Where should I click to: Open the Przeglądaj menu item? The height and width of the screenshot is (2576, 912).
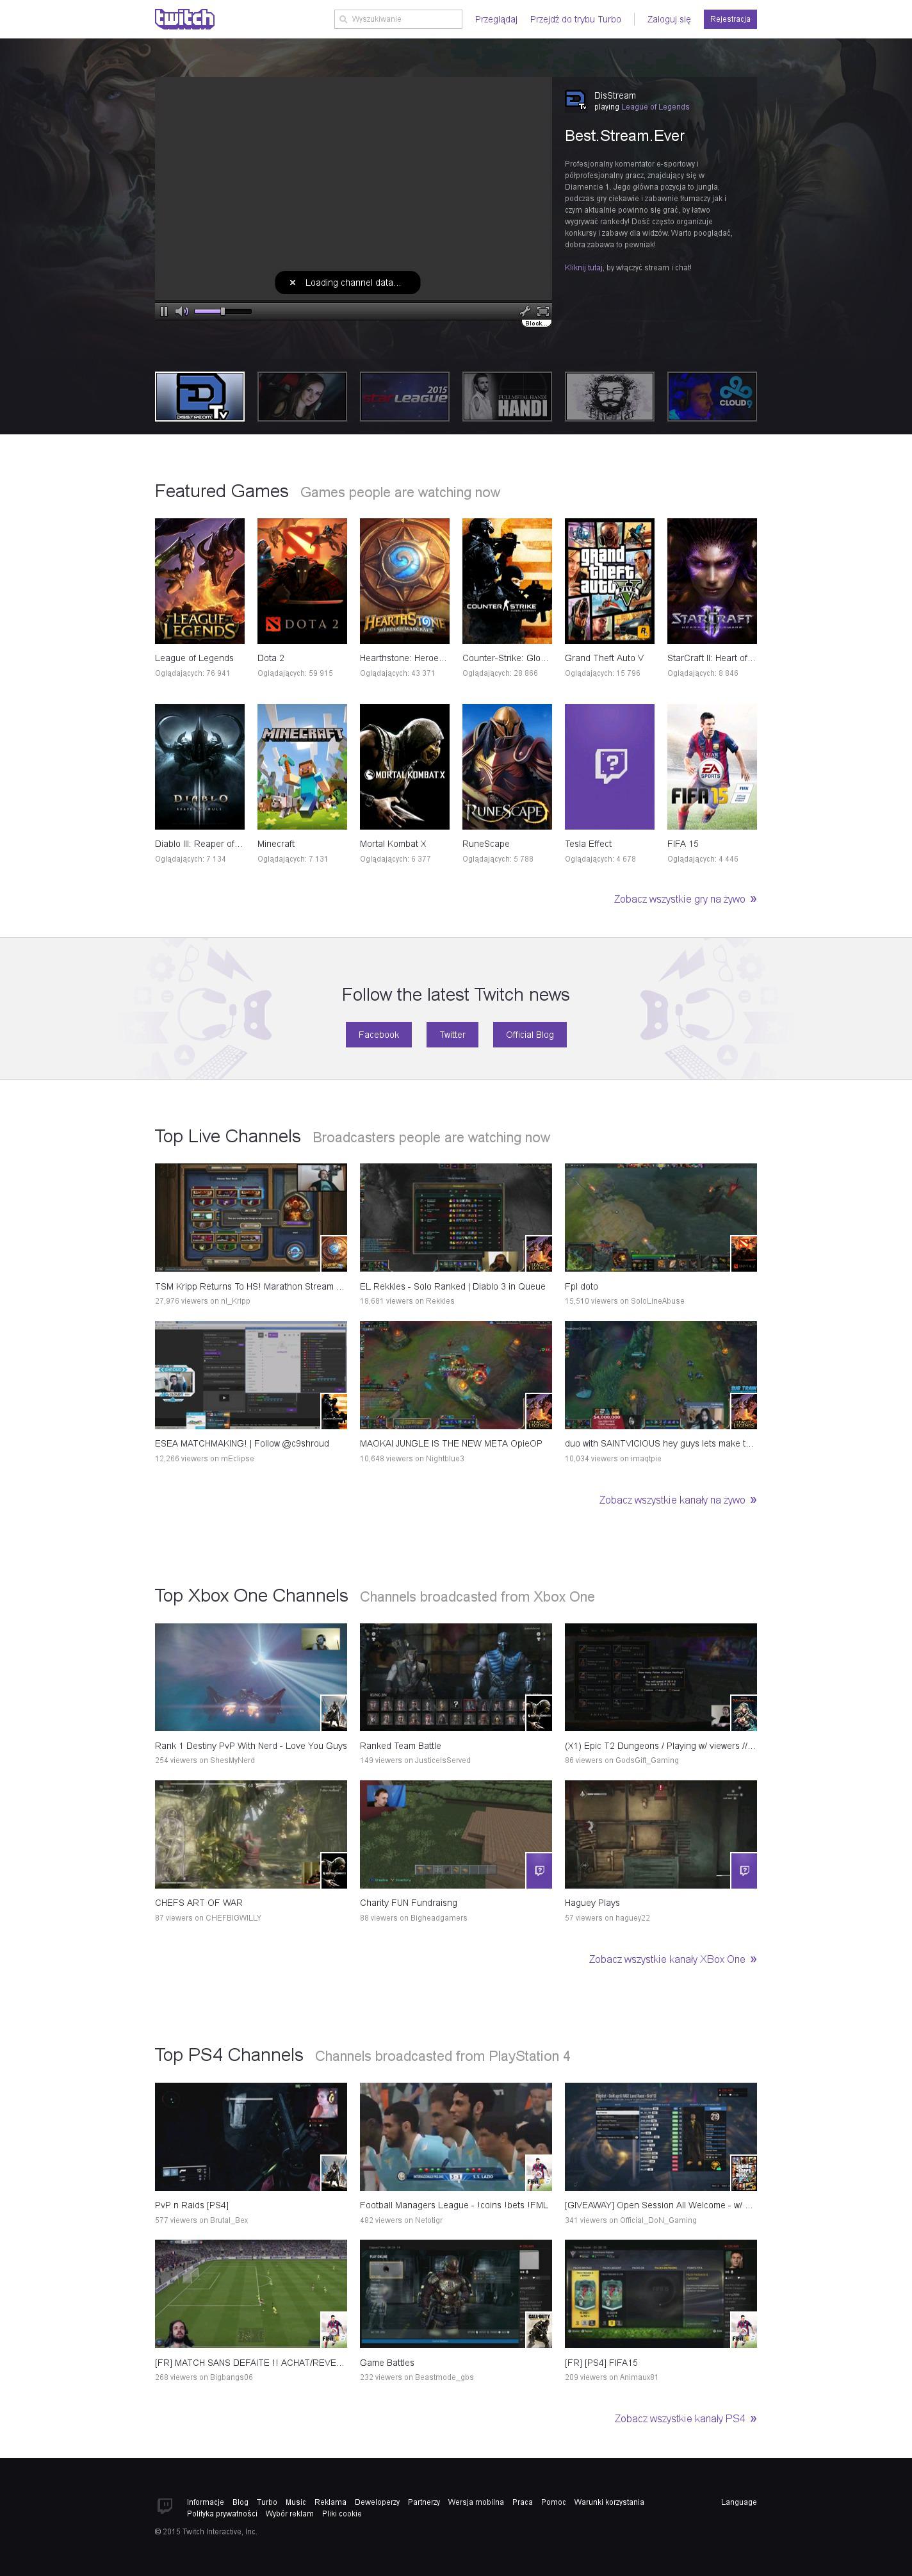coord(496,19)
